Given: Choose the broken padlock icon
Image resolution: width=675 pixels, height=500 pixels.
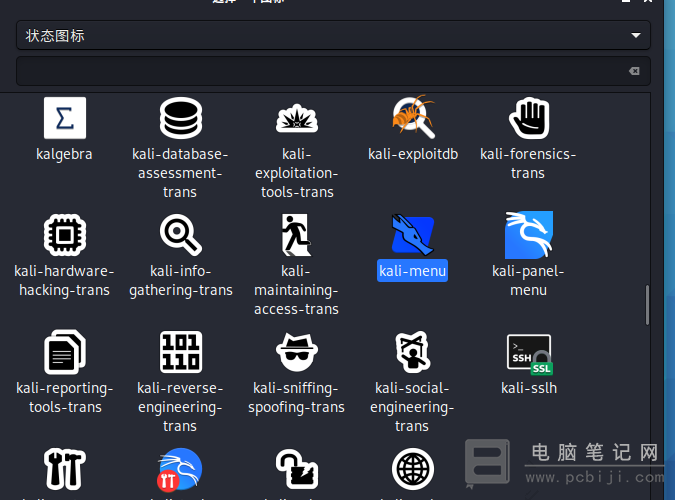Looking at the screenshot, I should tap(297, 469).
